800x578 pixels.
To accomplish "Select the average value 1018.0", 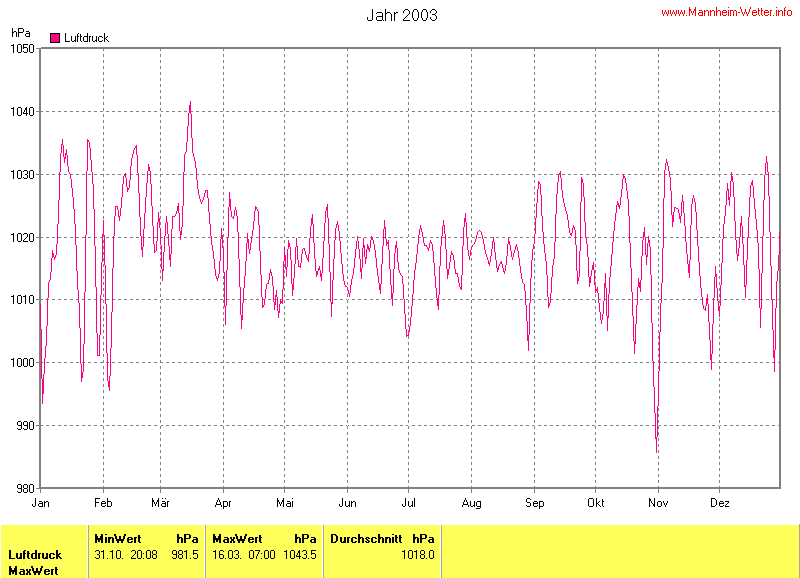I will click(418, 554).
